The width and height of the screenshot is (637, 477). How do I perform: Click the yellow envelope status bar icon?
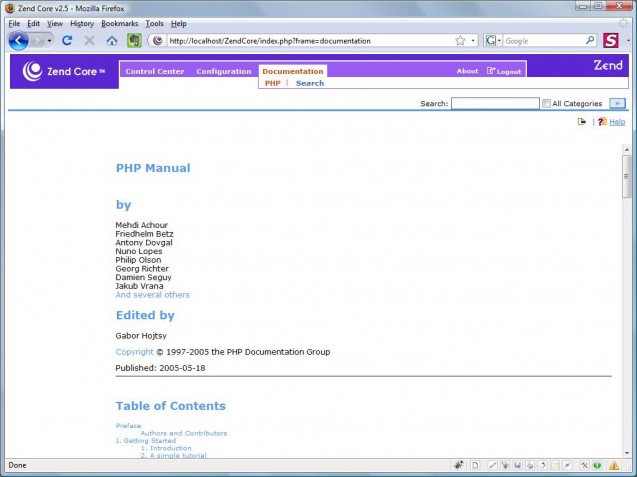[555, 465]
